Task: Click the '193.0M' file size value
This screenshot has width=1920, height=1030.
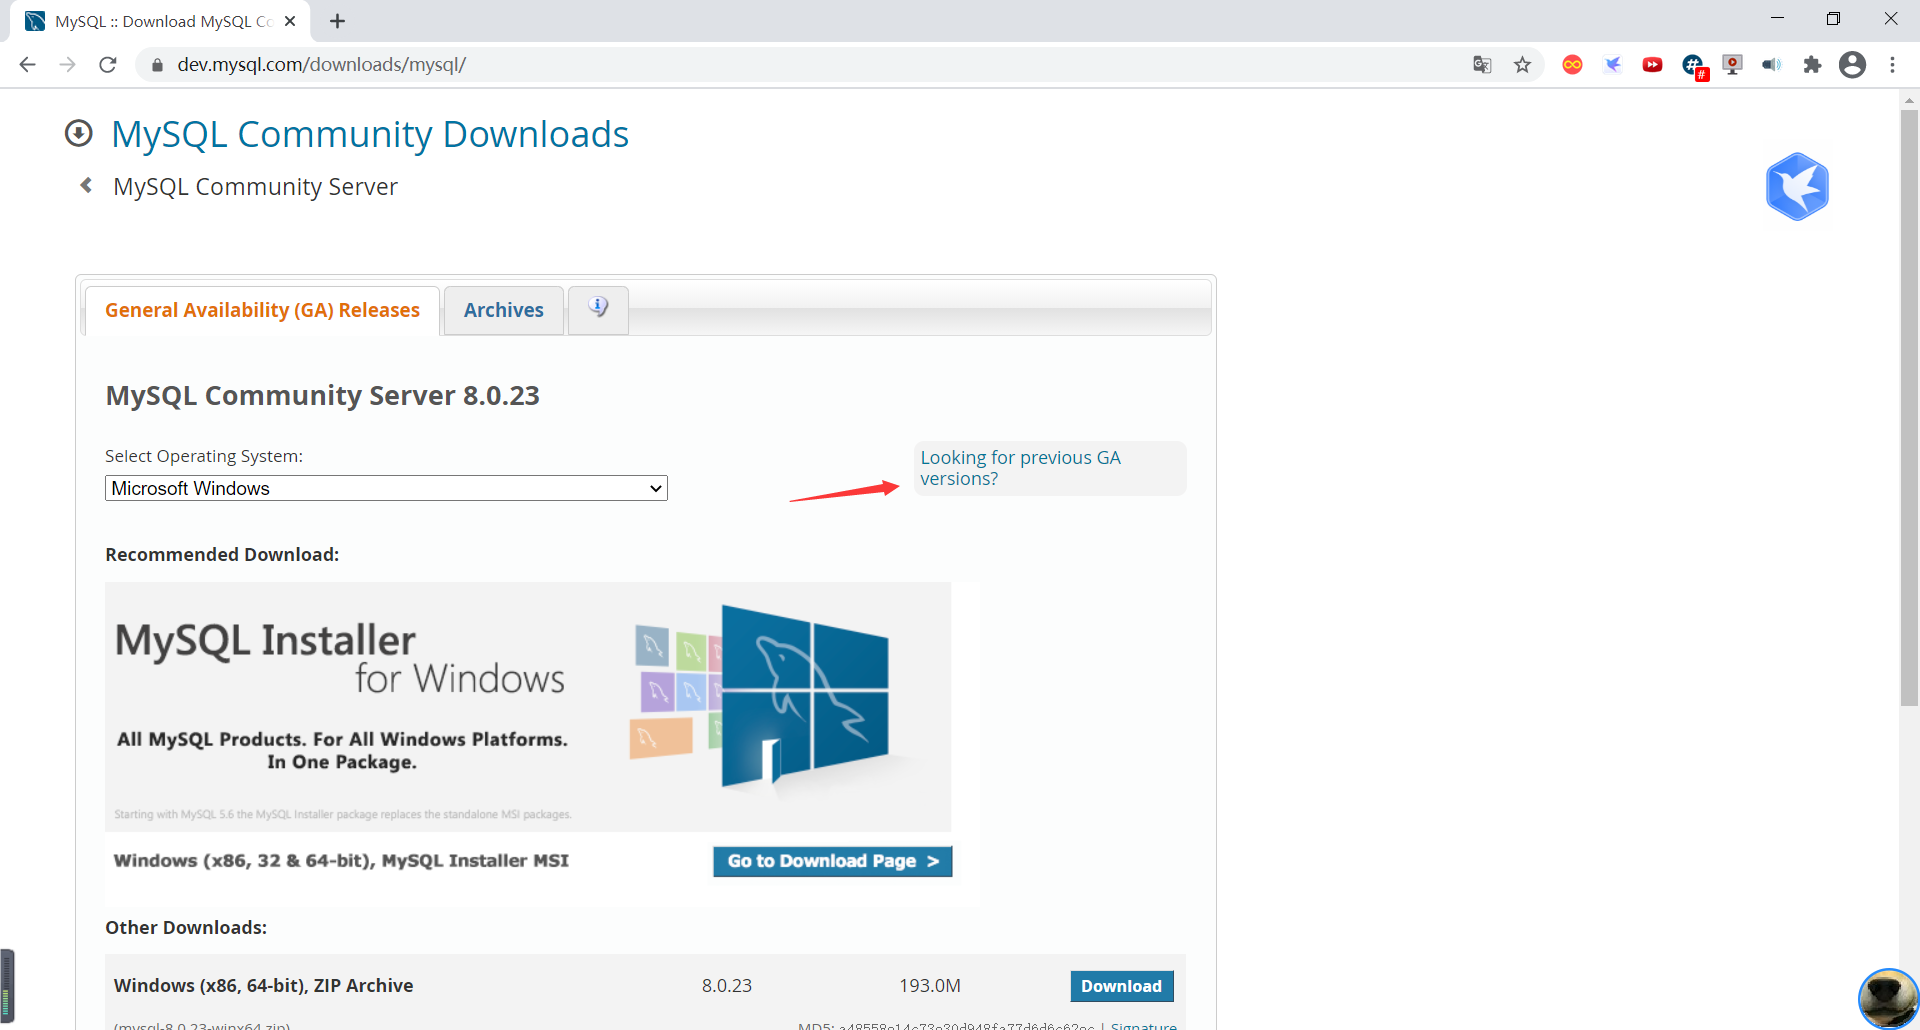Action: point(930,986)
